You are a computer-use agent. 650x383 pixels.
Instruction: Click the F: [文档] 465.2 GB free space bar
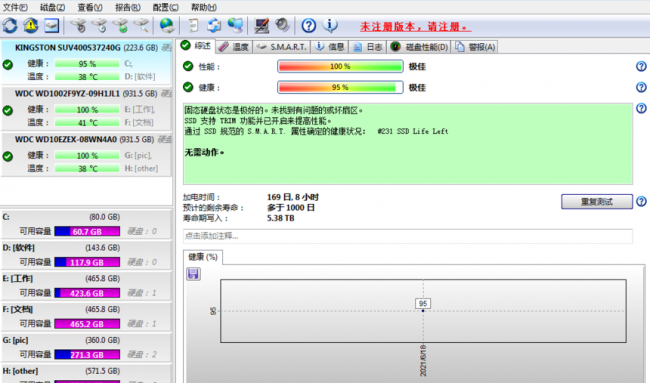(x=87, y=324)
